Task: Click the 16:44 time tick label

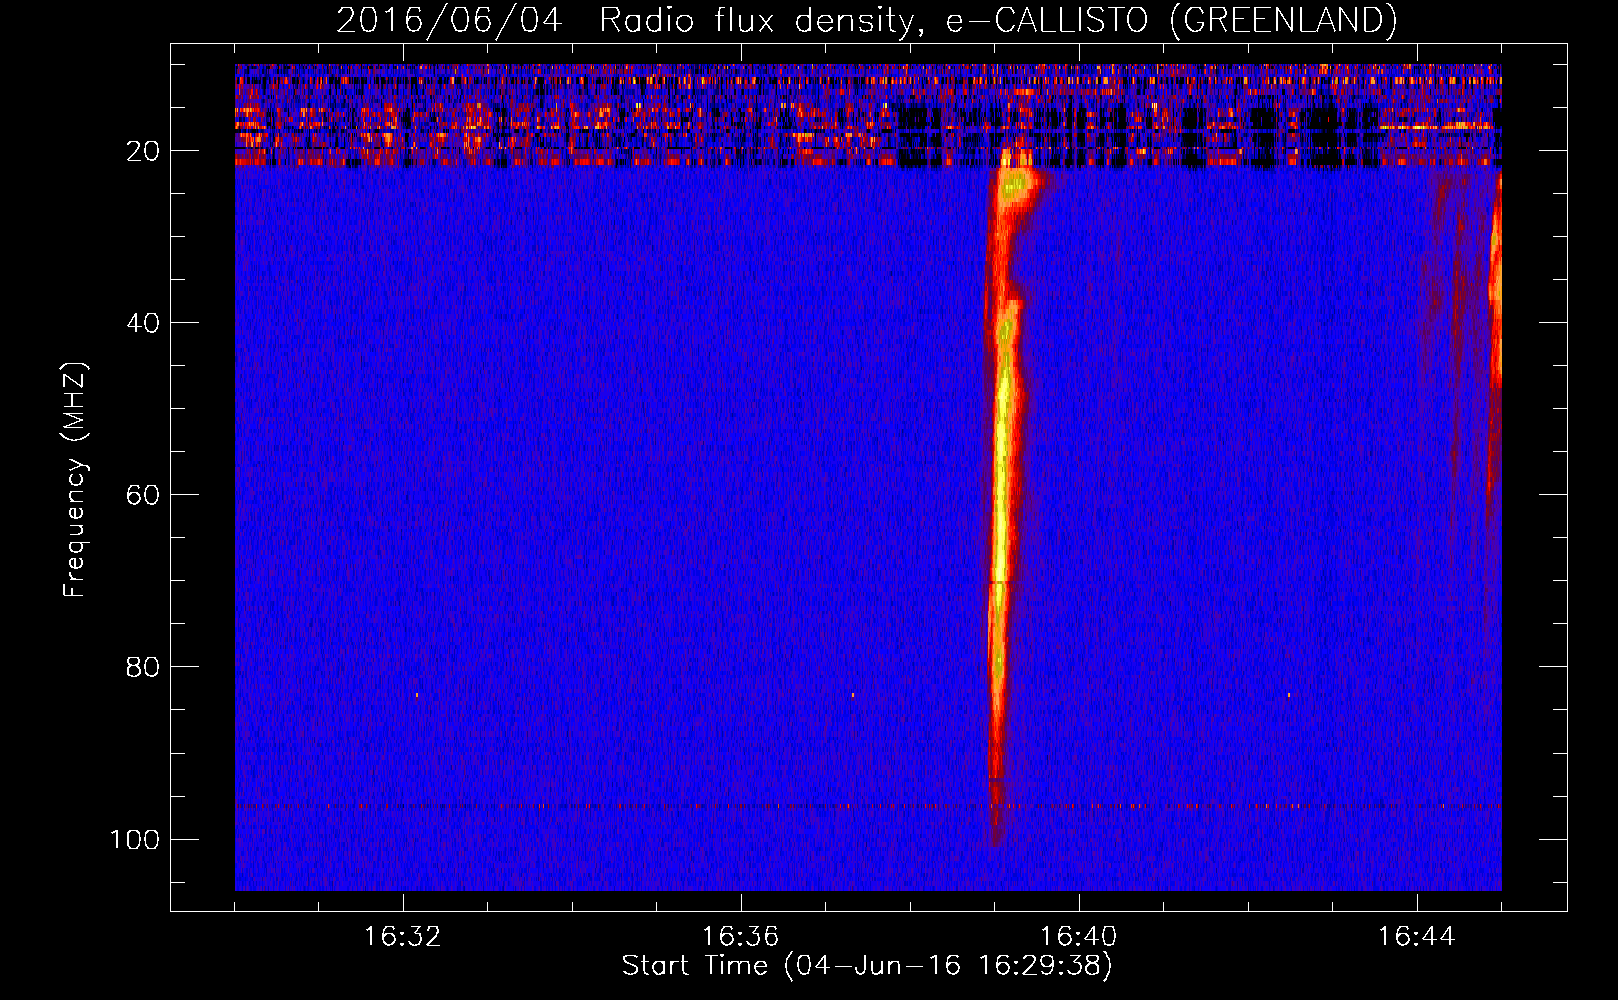Action: [1417, 937]
